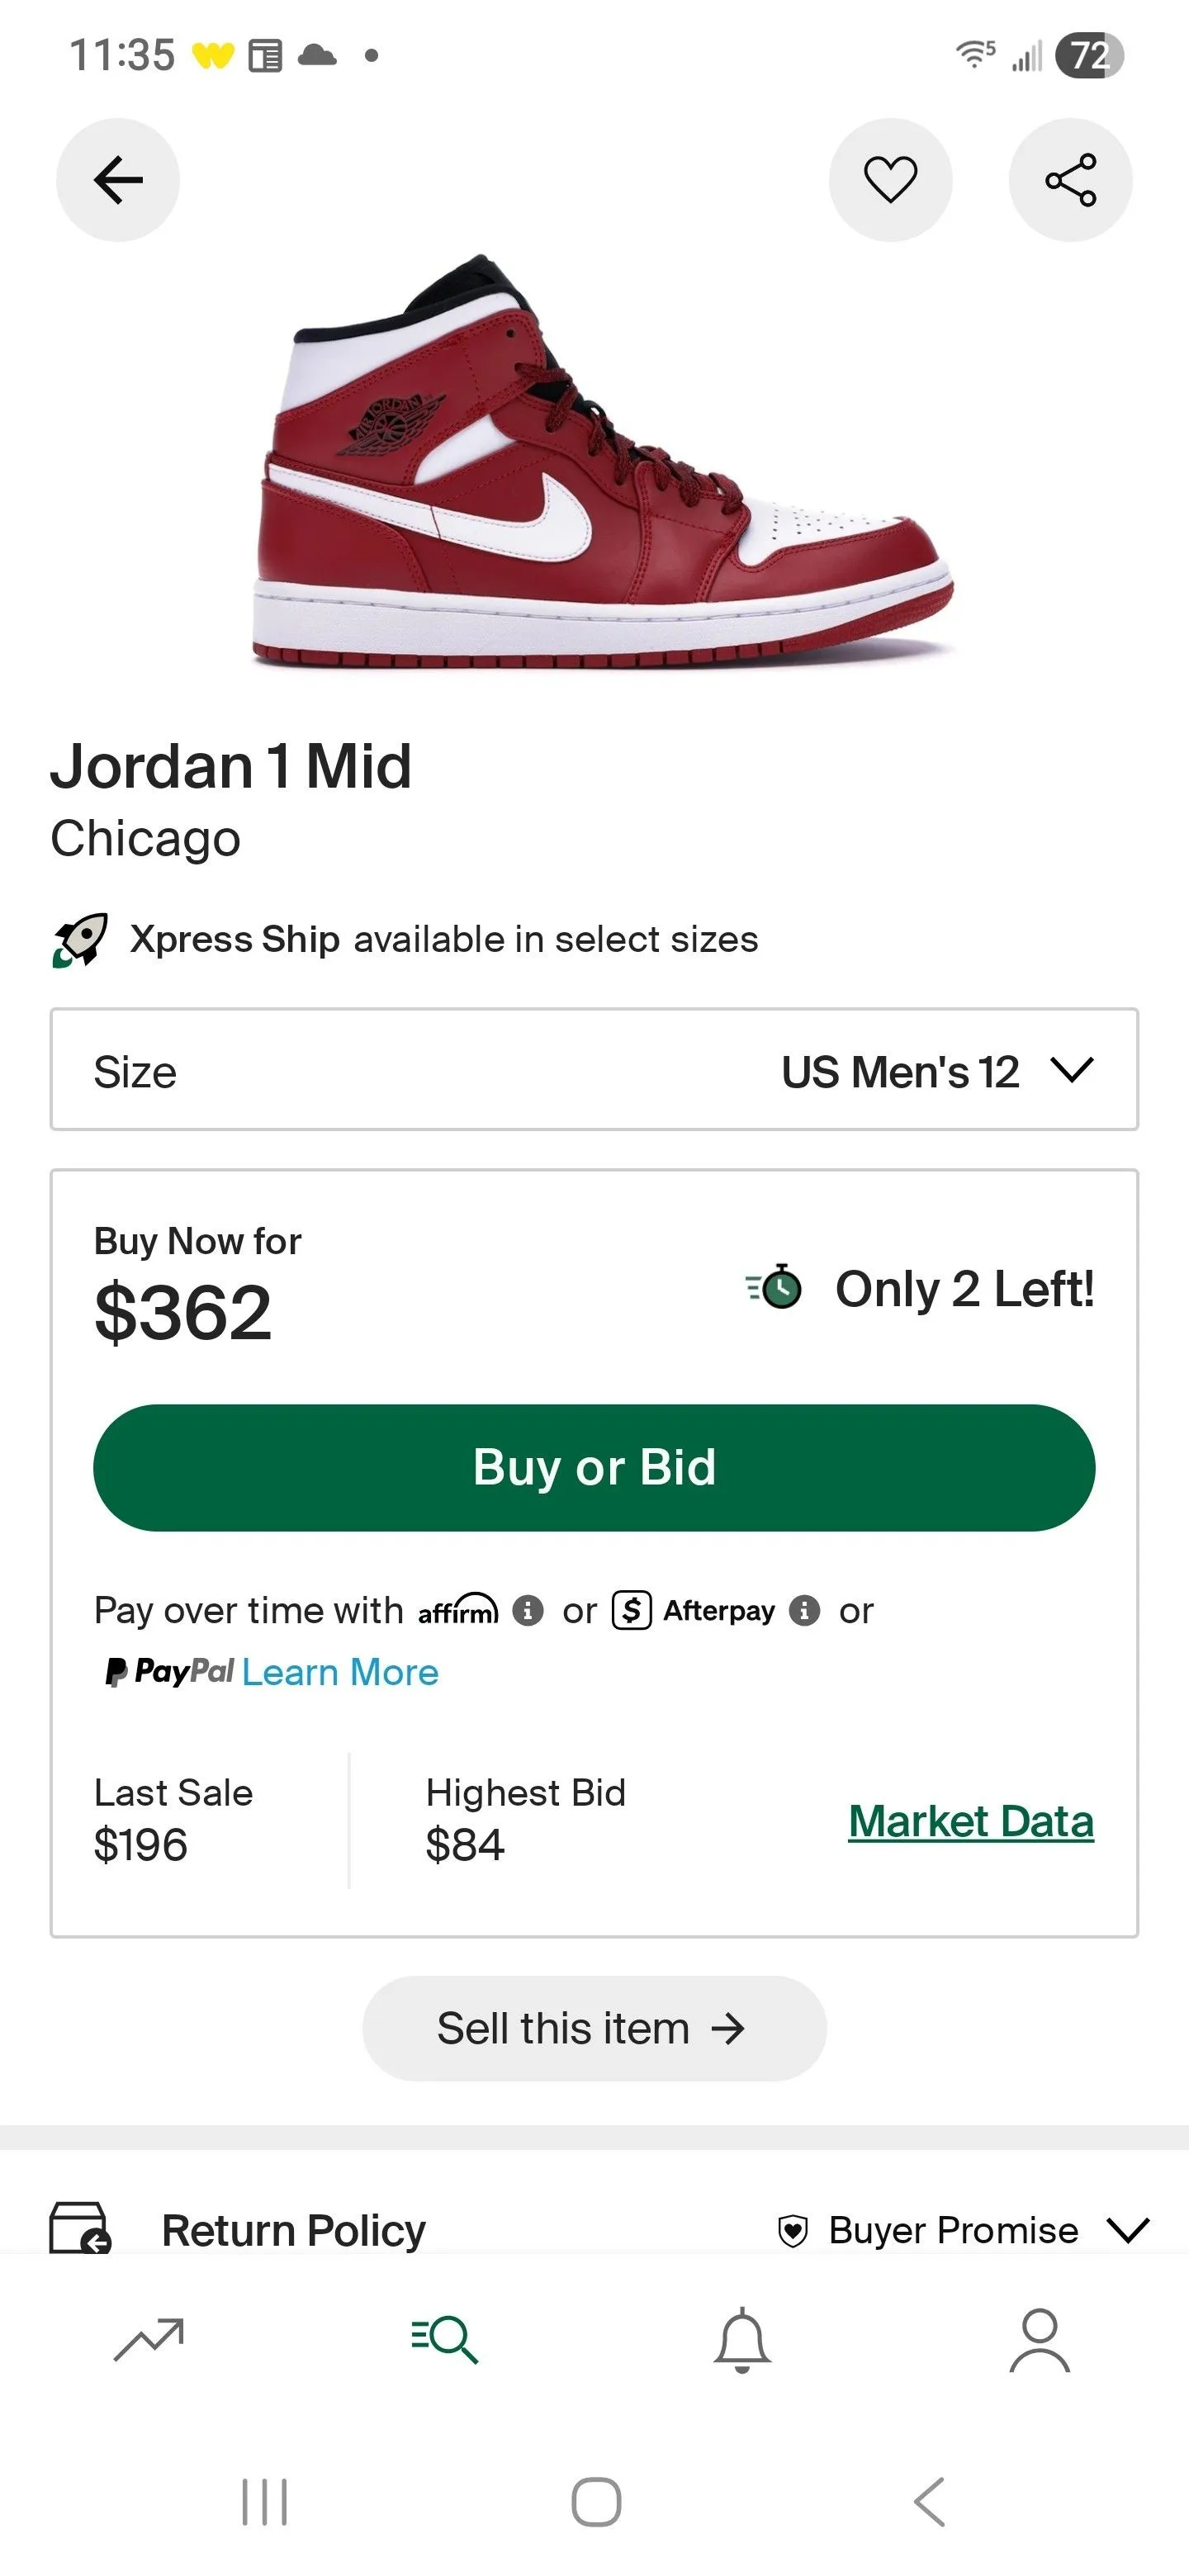Open the Market Data link
The width and height of the screenshot is (1189, 2576).
tap(971, 1821)
